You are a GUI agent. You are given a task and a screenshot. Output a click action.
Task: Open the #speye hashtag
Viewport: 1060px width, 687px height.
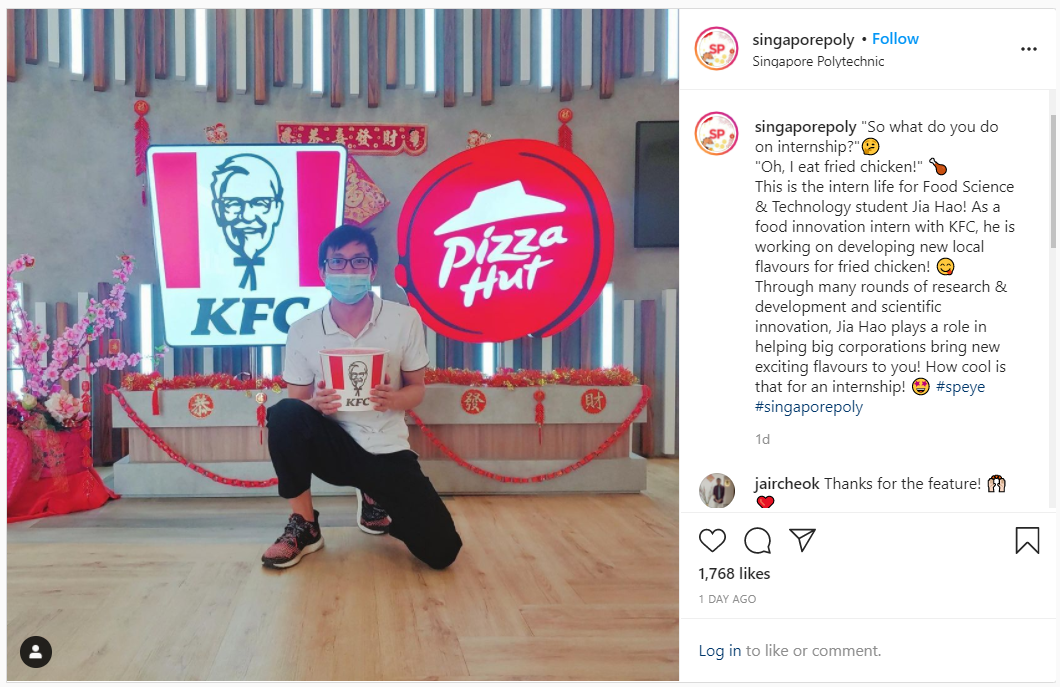coord(960,387)
